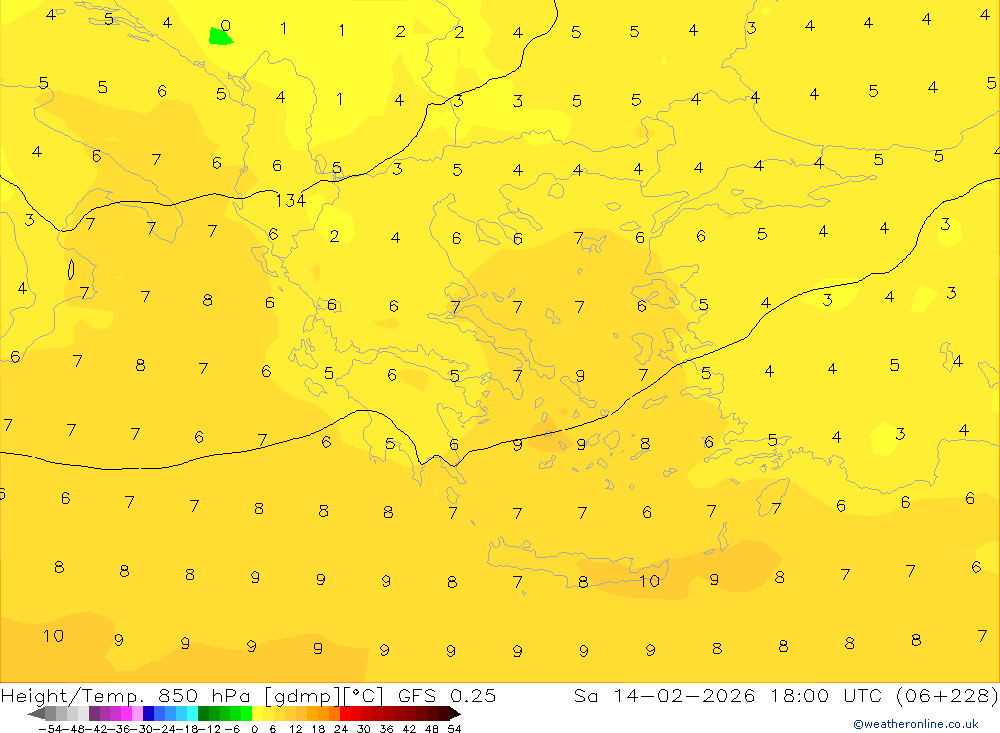Click the 134 contour height label
Viewport: 1000px width, 733px height.
coord(290,201)
